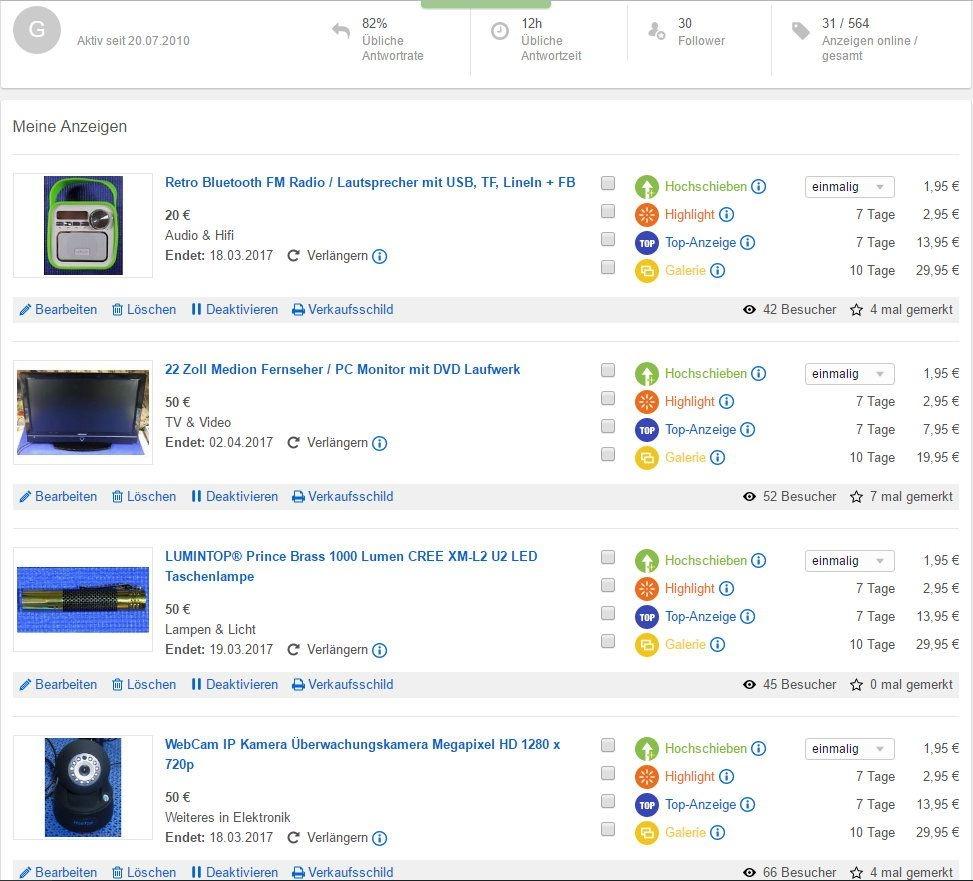Tick the Galerie checkbox for Medion Fernseher
Image resolution: width=973 pixels, height=881 pixels.
click(x=608, y=454)
